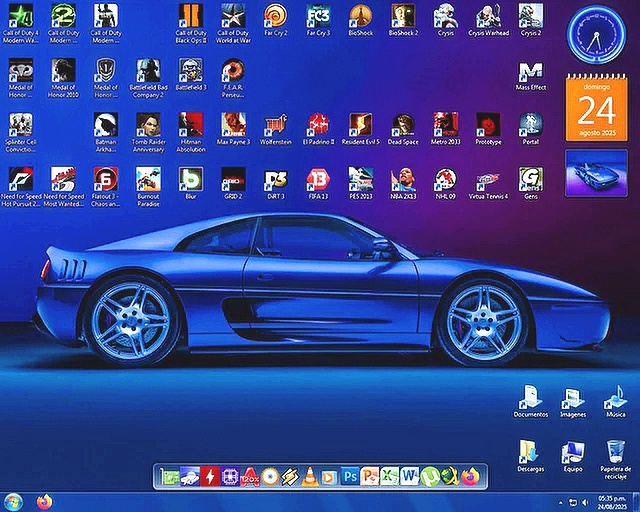
Task: Open the Crysis 2 shortcut
Action: [531, 20]
